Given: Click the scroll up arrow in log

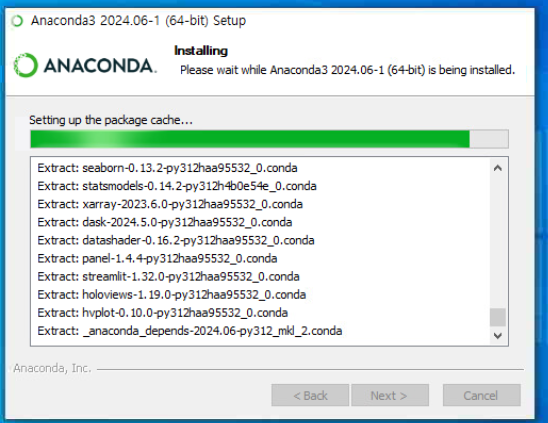Looking at the screenshot, I should coord(498,168).
